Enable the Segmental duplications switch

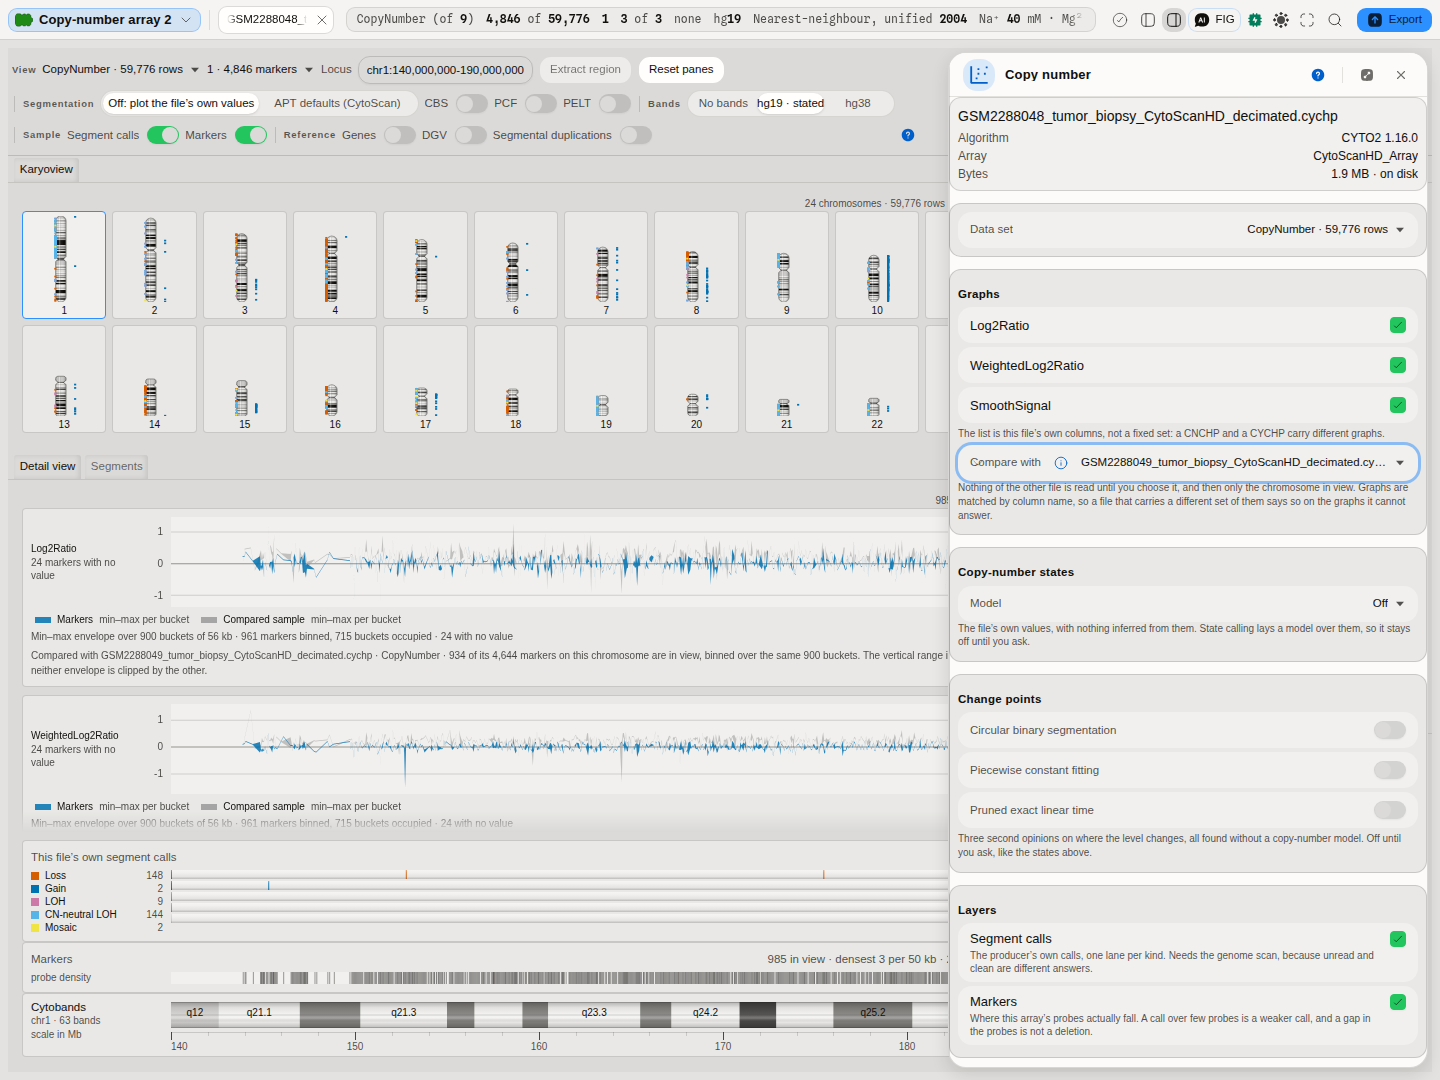636,135
